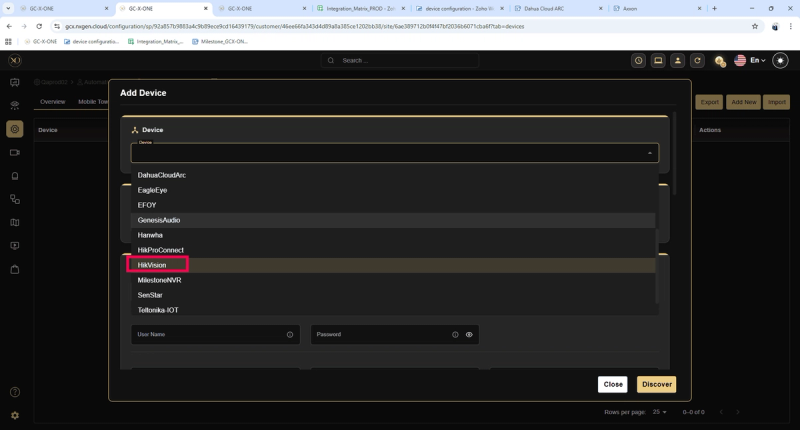The width and height of the screenshot is (800, 430).
Task: Click the browser back arrow
Action: (9, 26)
